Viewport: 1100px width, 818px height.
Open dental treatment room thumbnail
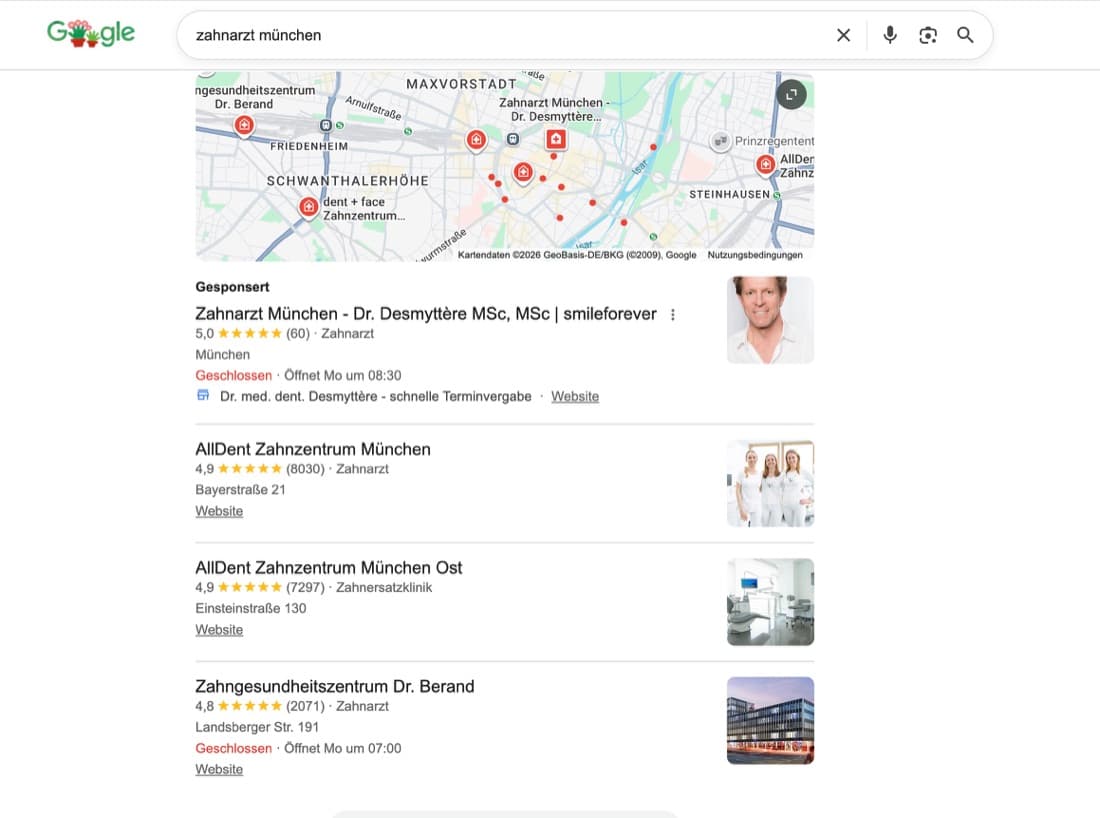click(770, 602)
